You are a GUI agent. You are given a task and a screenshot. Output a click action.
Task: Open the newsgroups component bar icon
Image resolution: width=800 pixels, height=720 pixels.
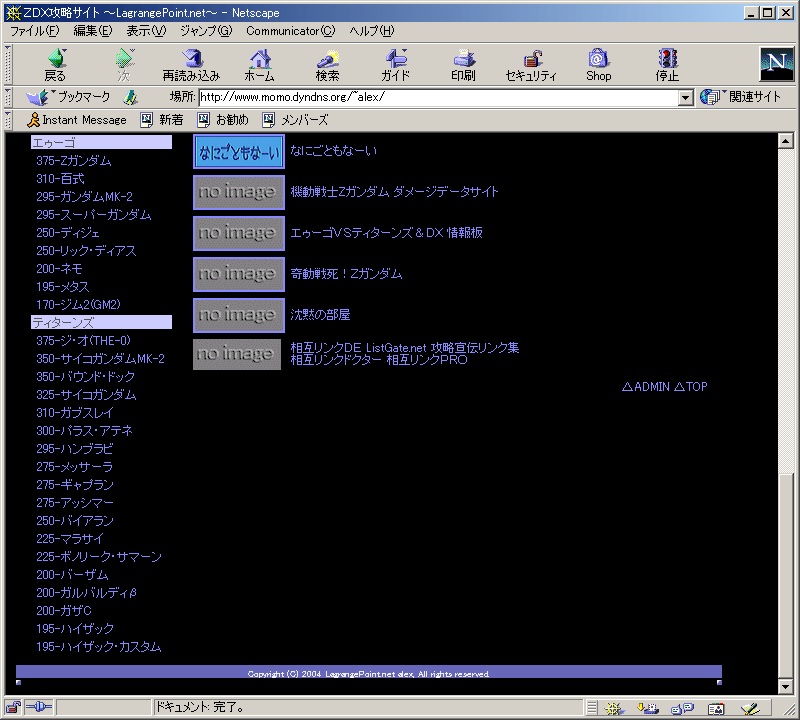(x=682, y=708)
